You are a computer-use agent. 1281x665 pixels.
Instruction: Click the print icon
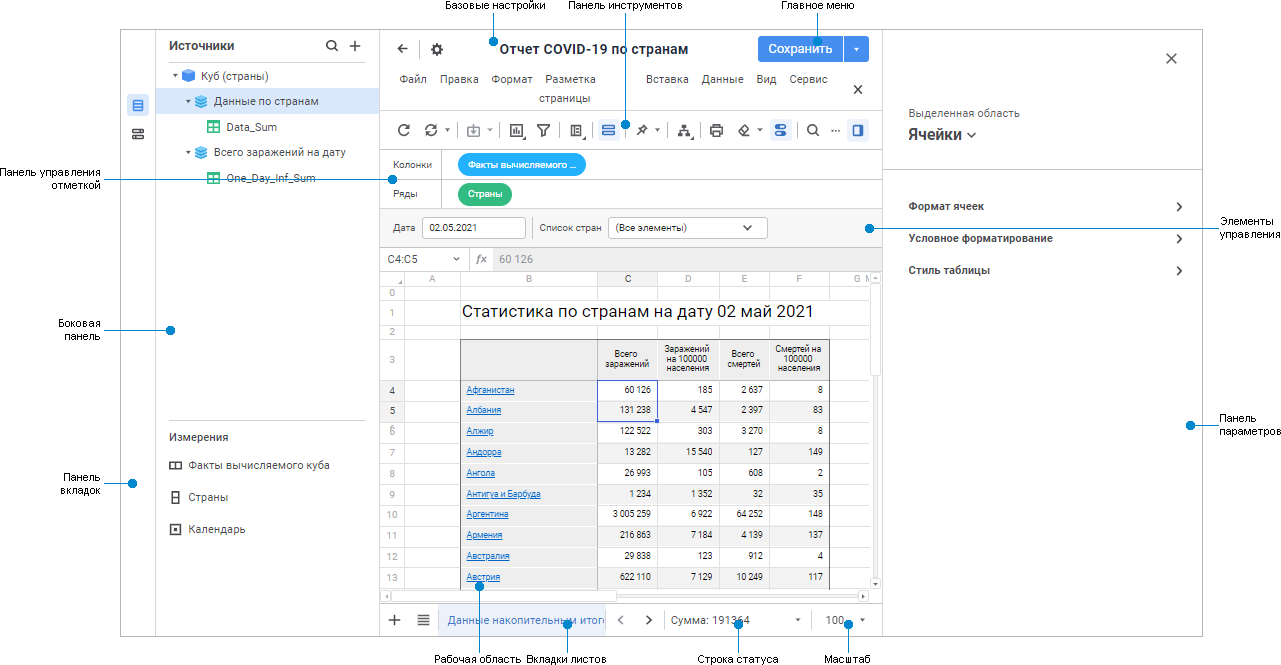click(716, 130)
